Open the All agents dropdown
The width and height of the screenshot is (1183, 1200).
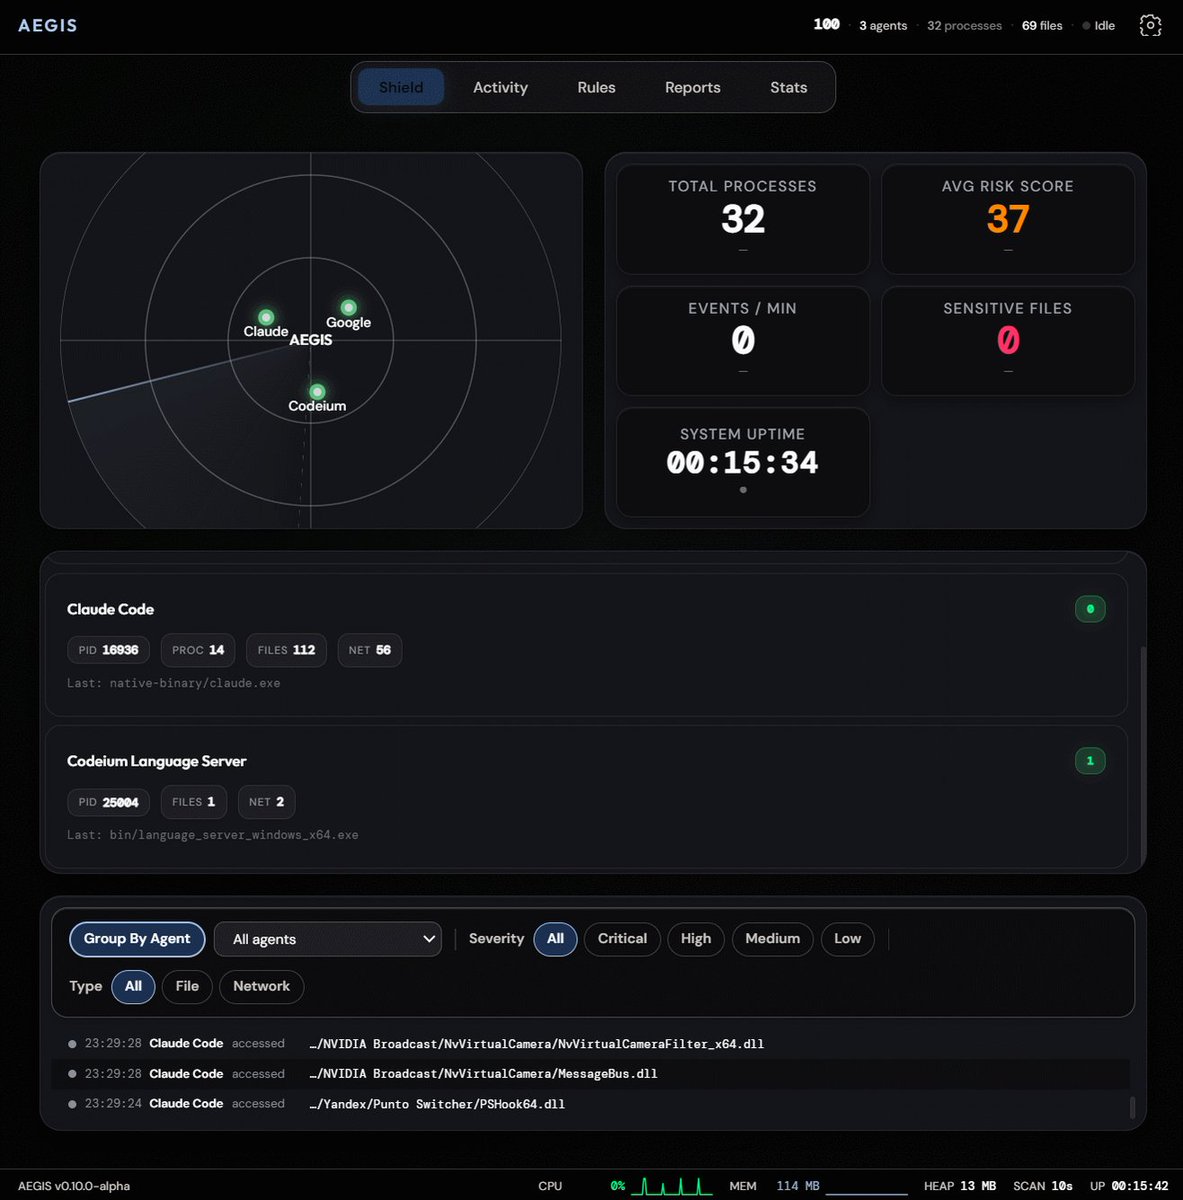coord(328,939)
